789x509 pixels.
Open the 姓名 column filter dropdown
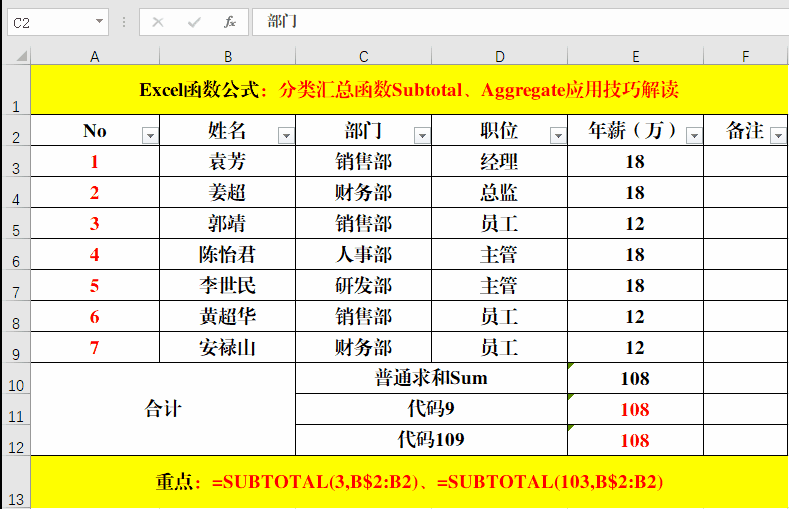coord(286,135)
